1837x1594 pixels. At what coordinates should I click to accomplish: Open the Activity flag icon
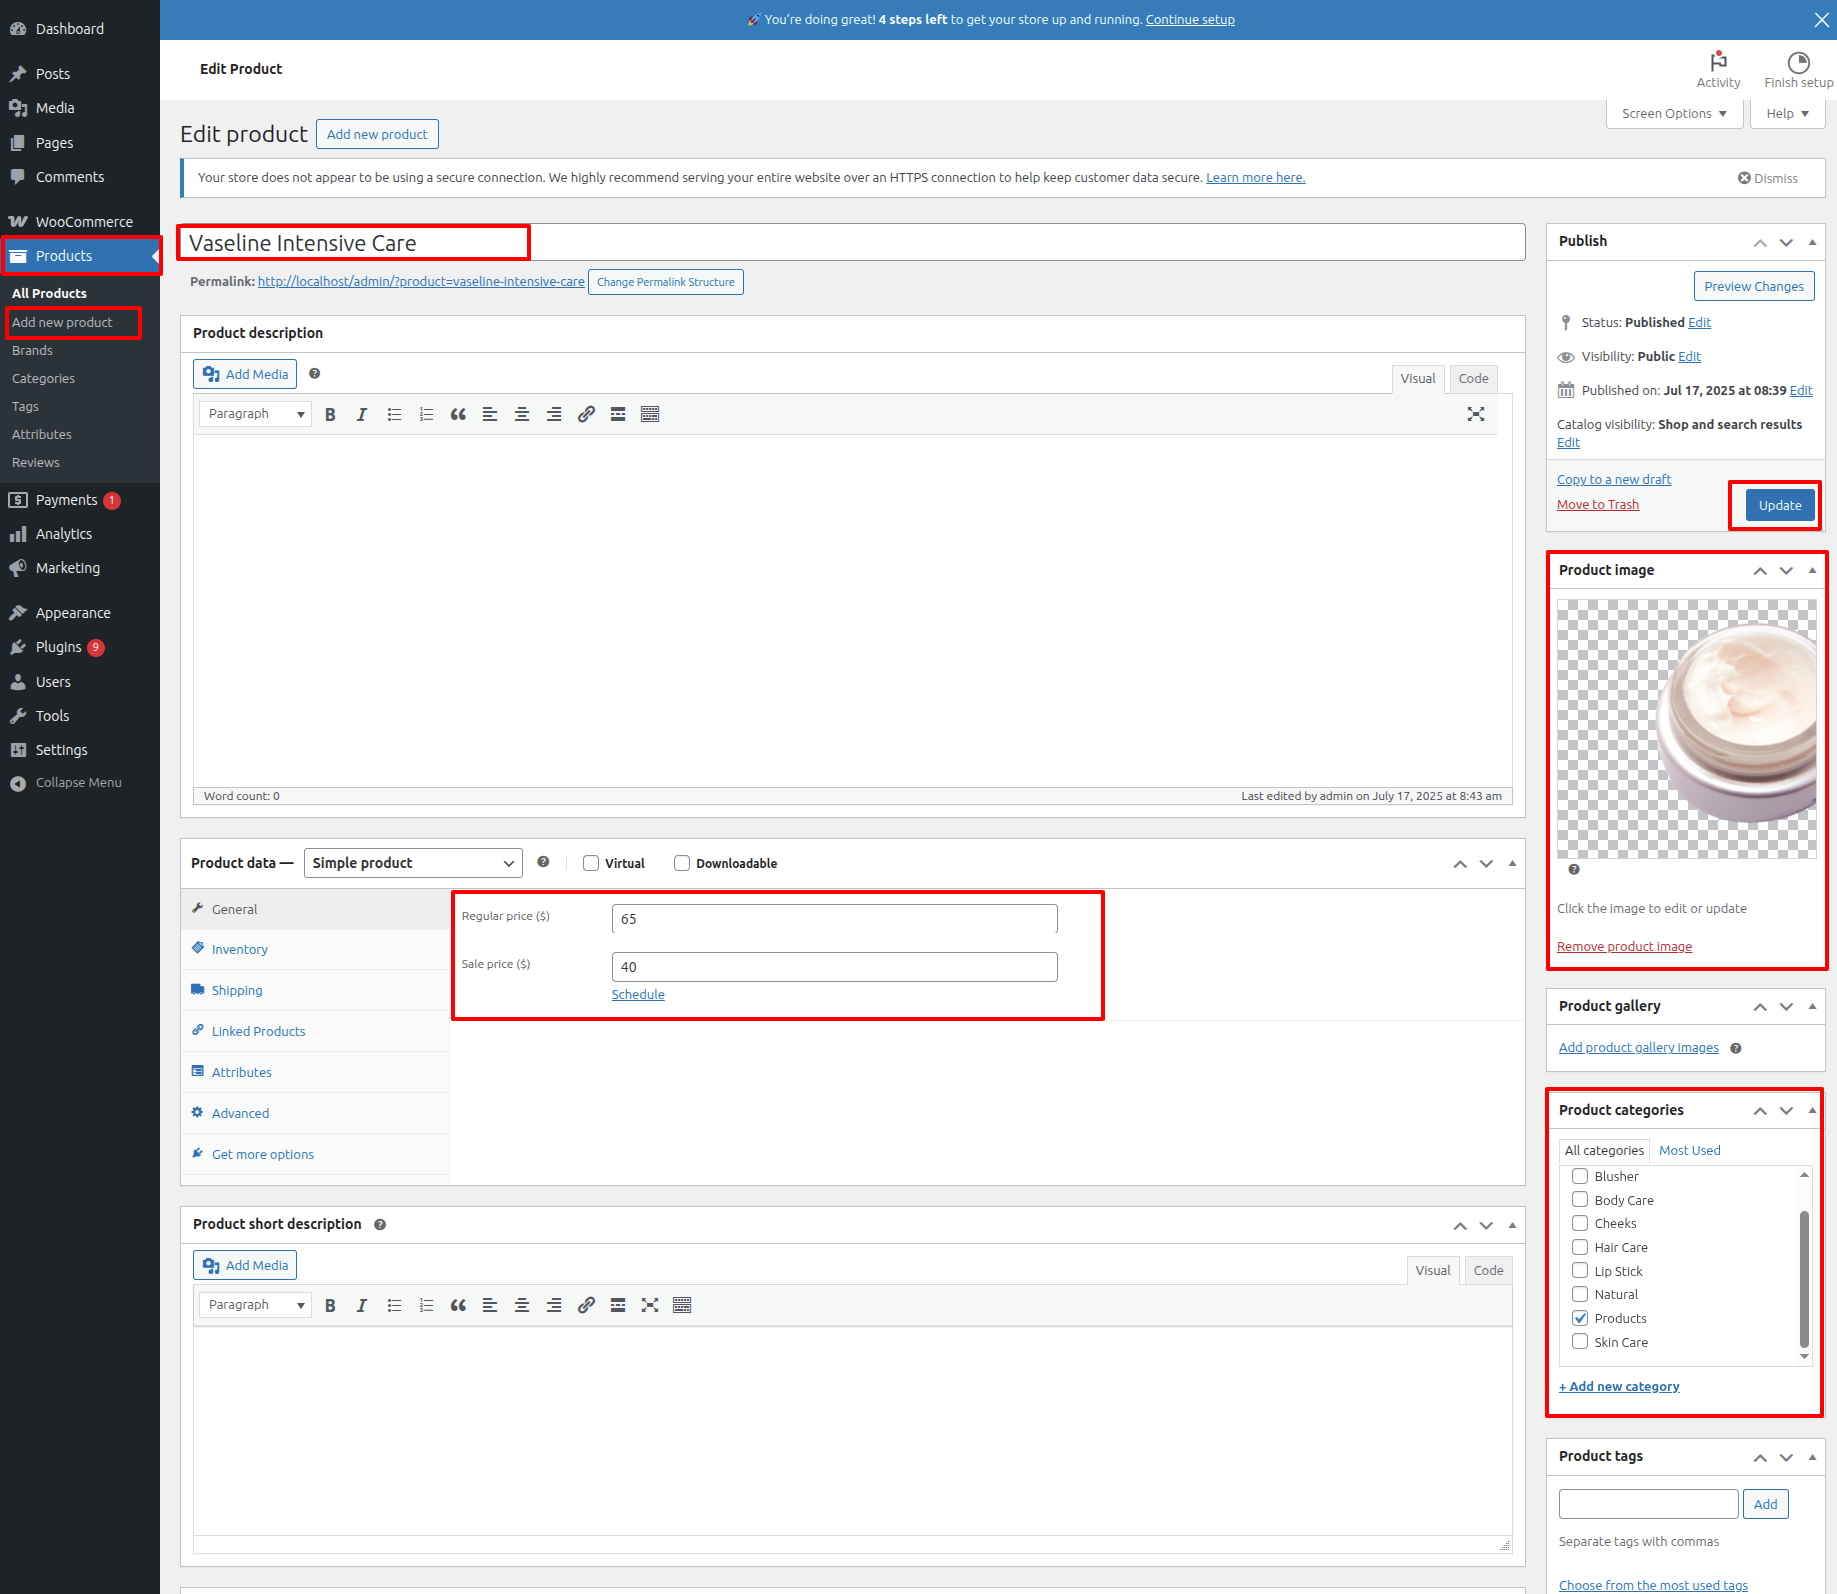click(x=1718, y=63)
